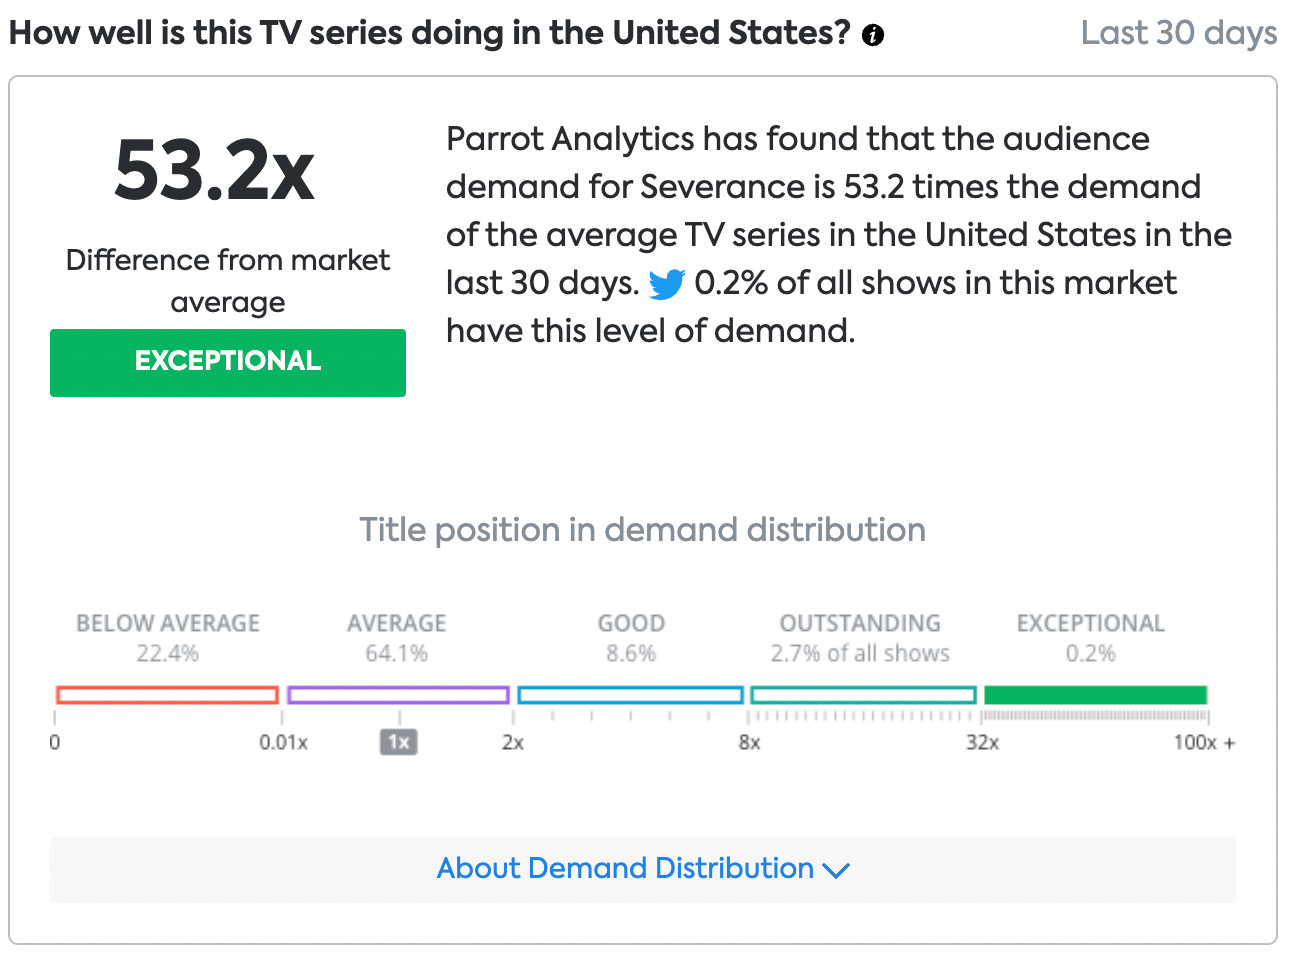Click the Twitter bird share icon
The image size is (1290, 958).
click(666, 285)
